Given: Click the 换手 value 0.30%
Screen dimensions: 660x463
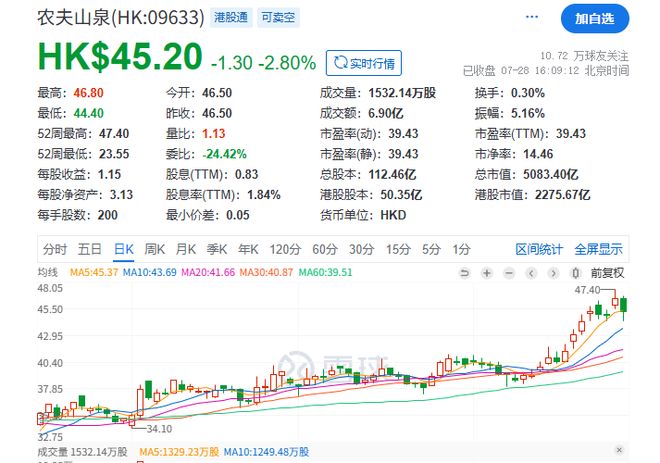Looking at the screenshot, I should click(x=528, y=93).
